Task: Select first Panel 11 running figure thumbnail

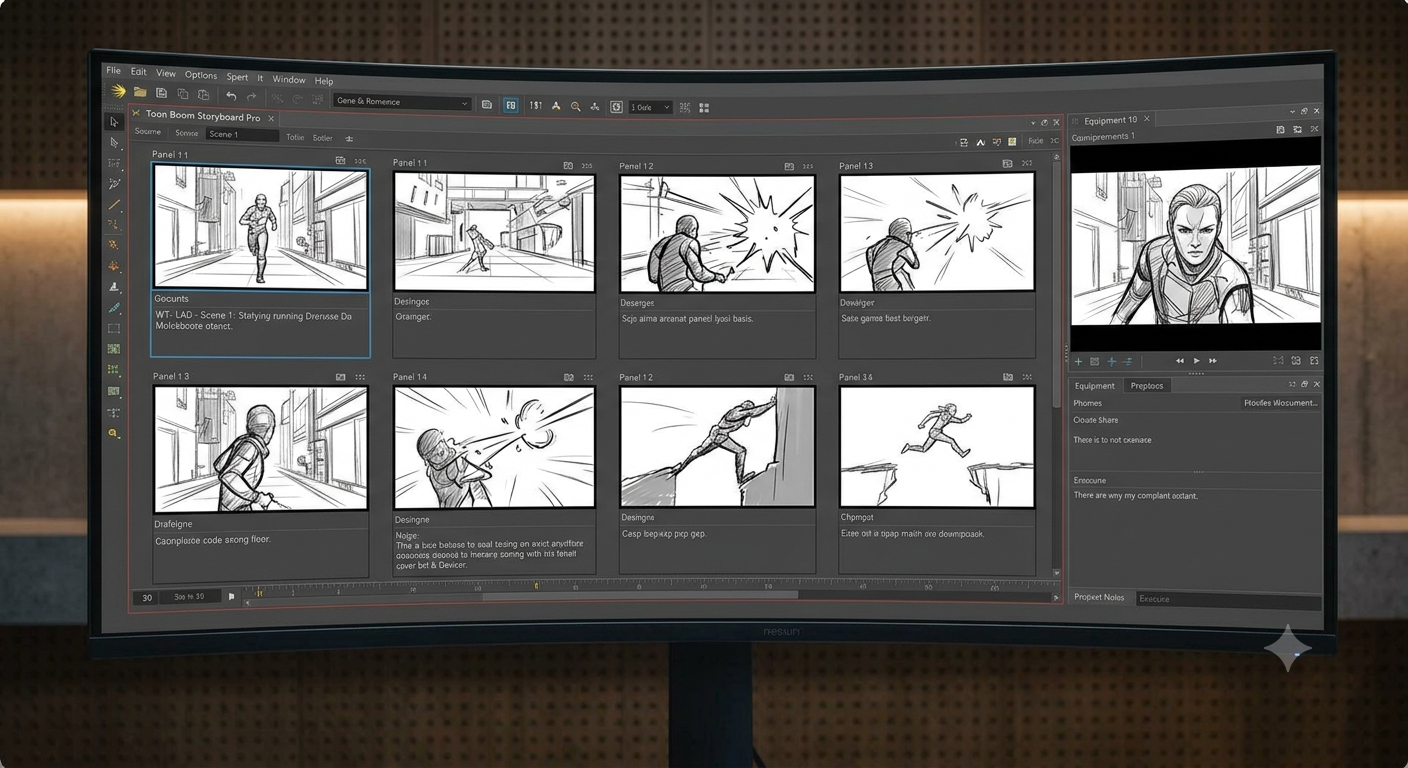Action: click(x=260, y=227)
